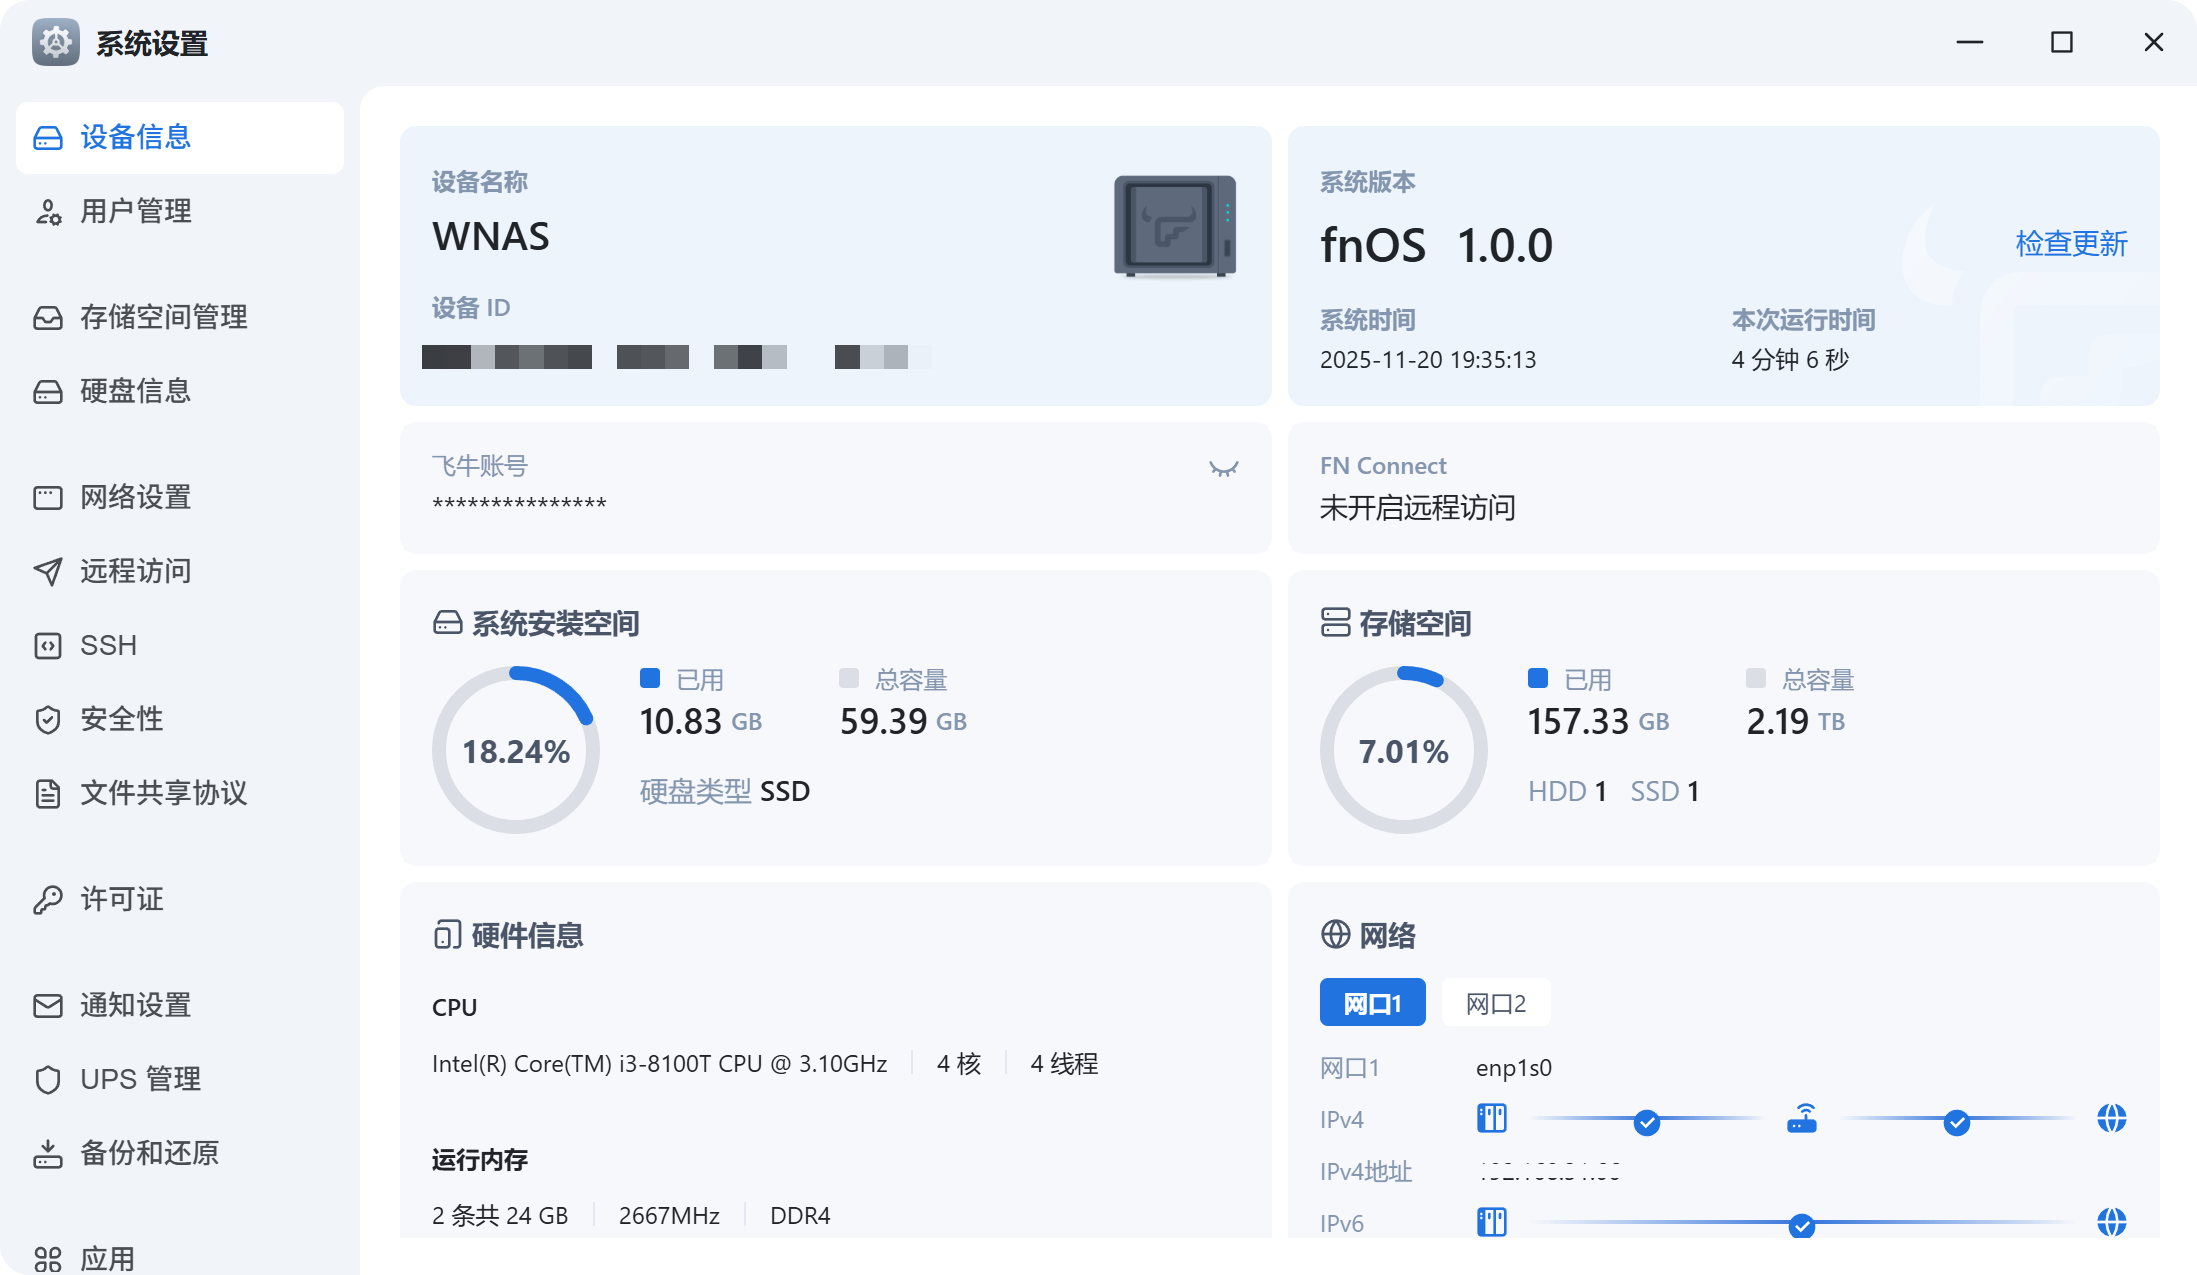Click the SSH terminal icon
The image size is (2197, 1275).
pos(48,646)
